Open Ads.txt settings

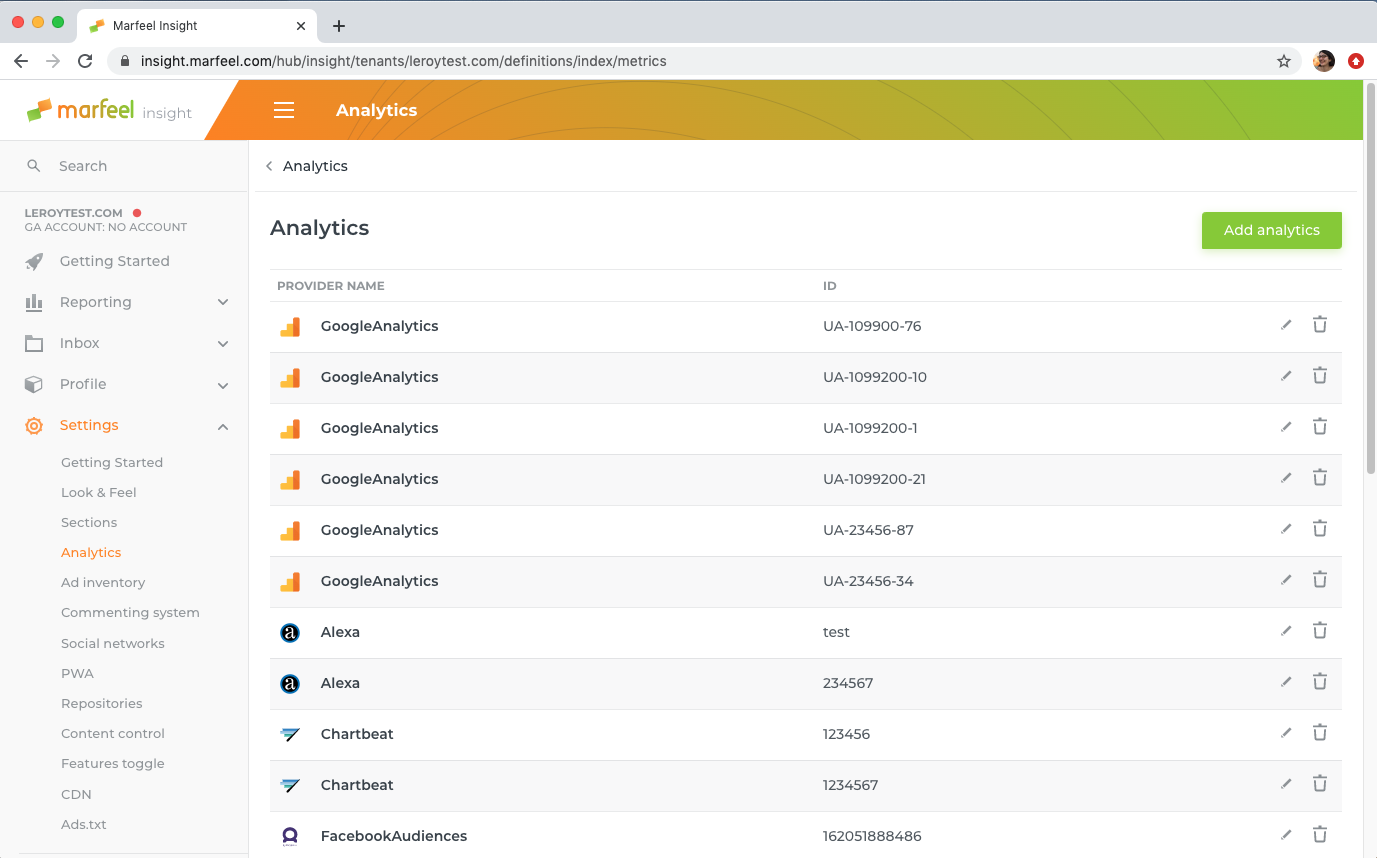click(84, 824)
